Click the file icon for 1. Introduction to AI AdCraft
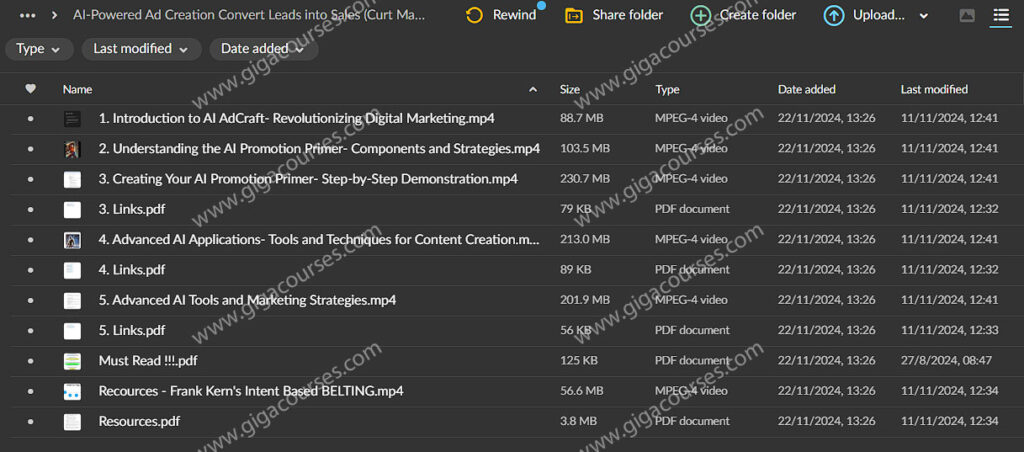Screen dimensions: 1024x452 pyautogui.click(x=72, y=119)
